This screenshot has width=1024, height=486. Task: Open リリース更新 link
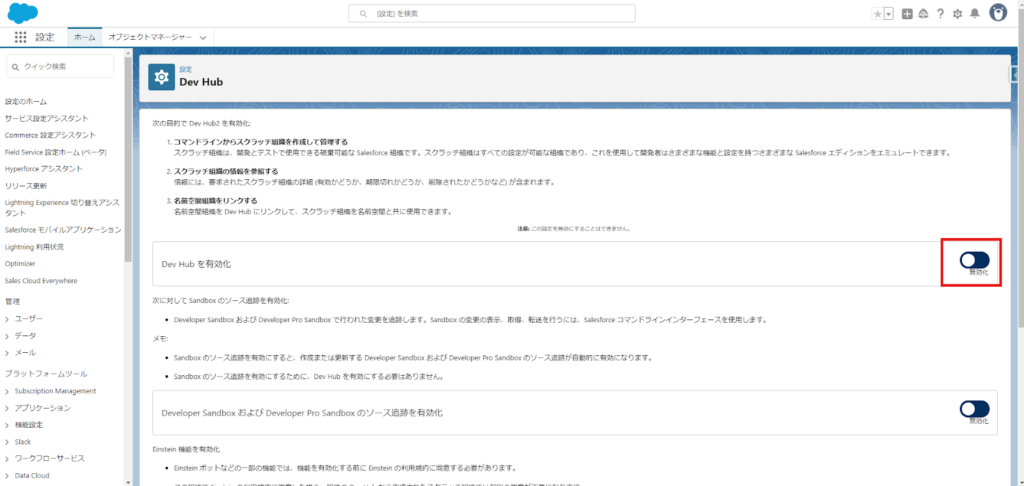25,186
